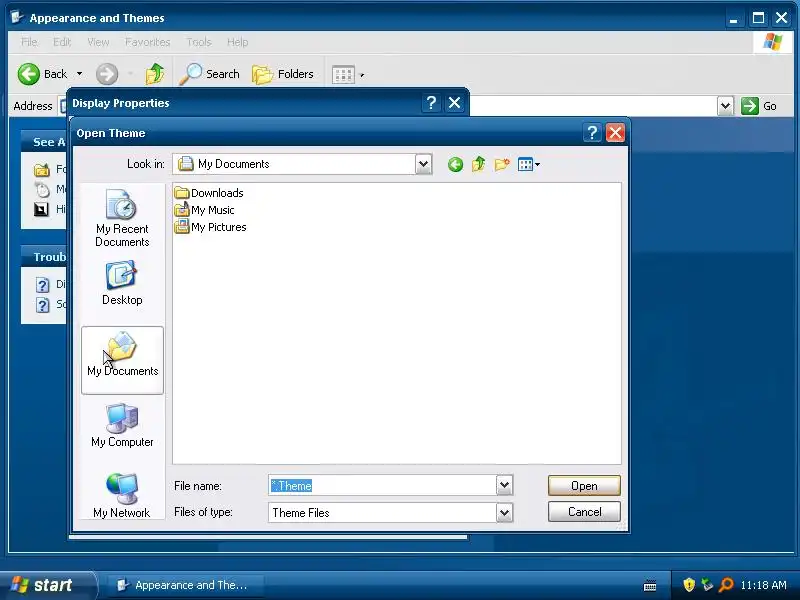Expand the Address bar dropdown
The width and height of the screenshot is (800, 600).
pos(725,106)
